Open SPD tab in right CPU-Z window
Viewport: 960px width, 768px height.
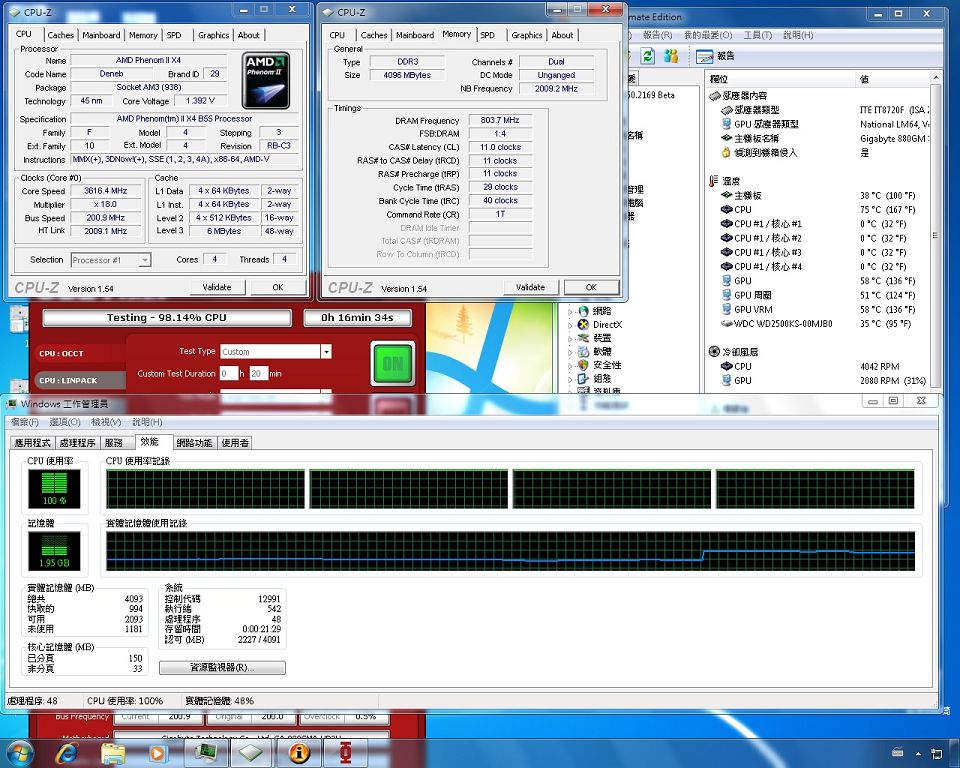pos(487,36)
